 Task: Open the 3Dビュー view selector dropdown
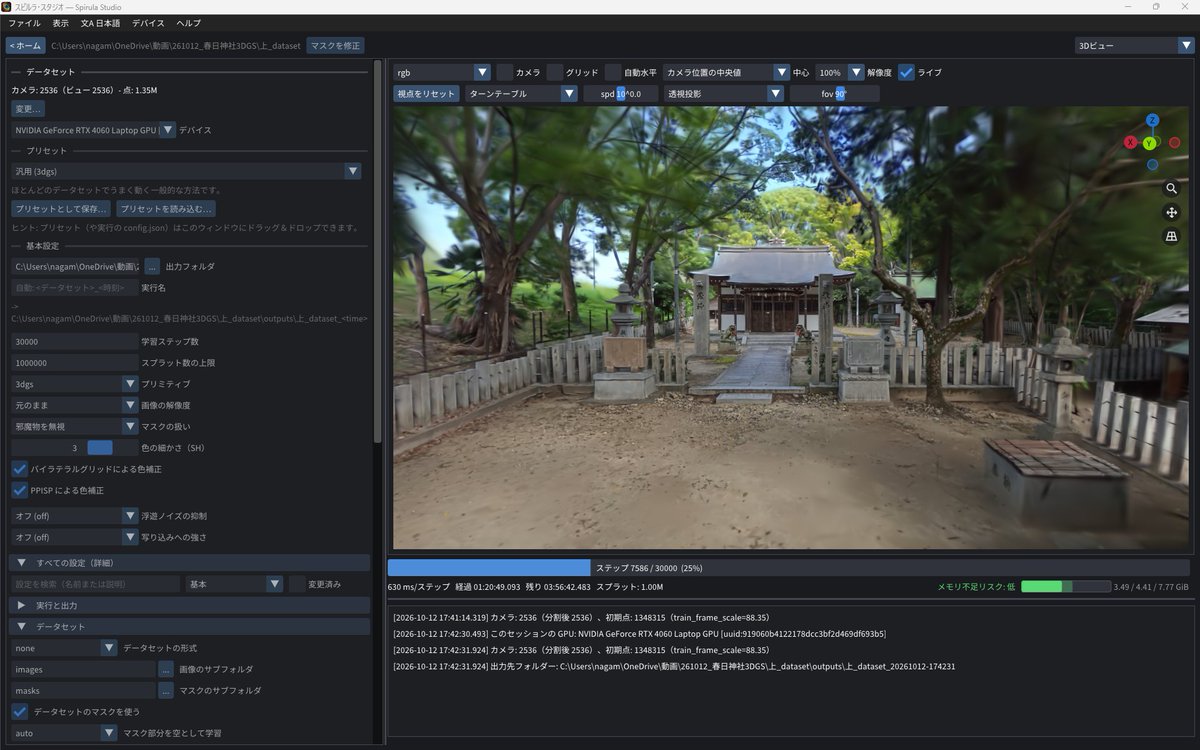(x=1134, y=45)
